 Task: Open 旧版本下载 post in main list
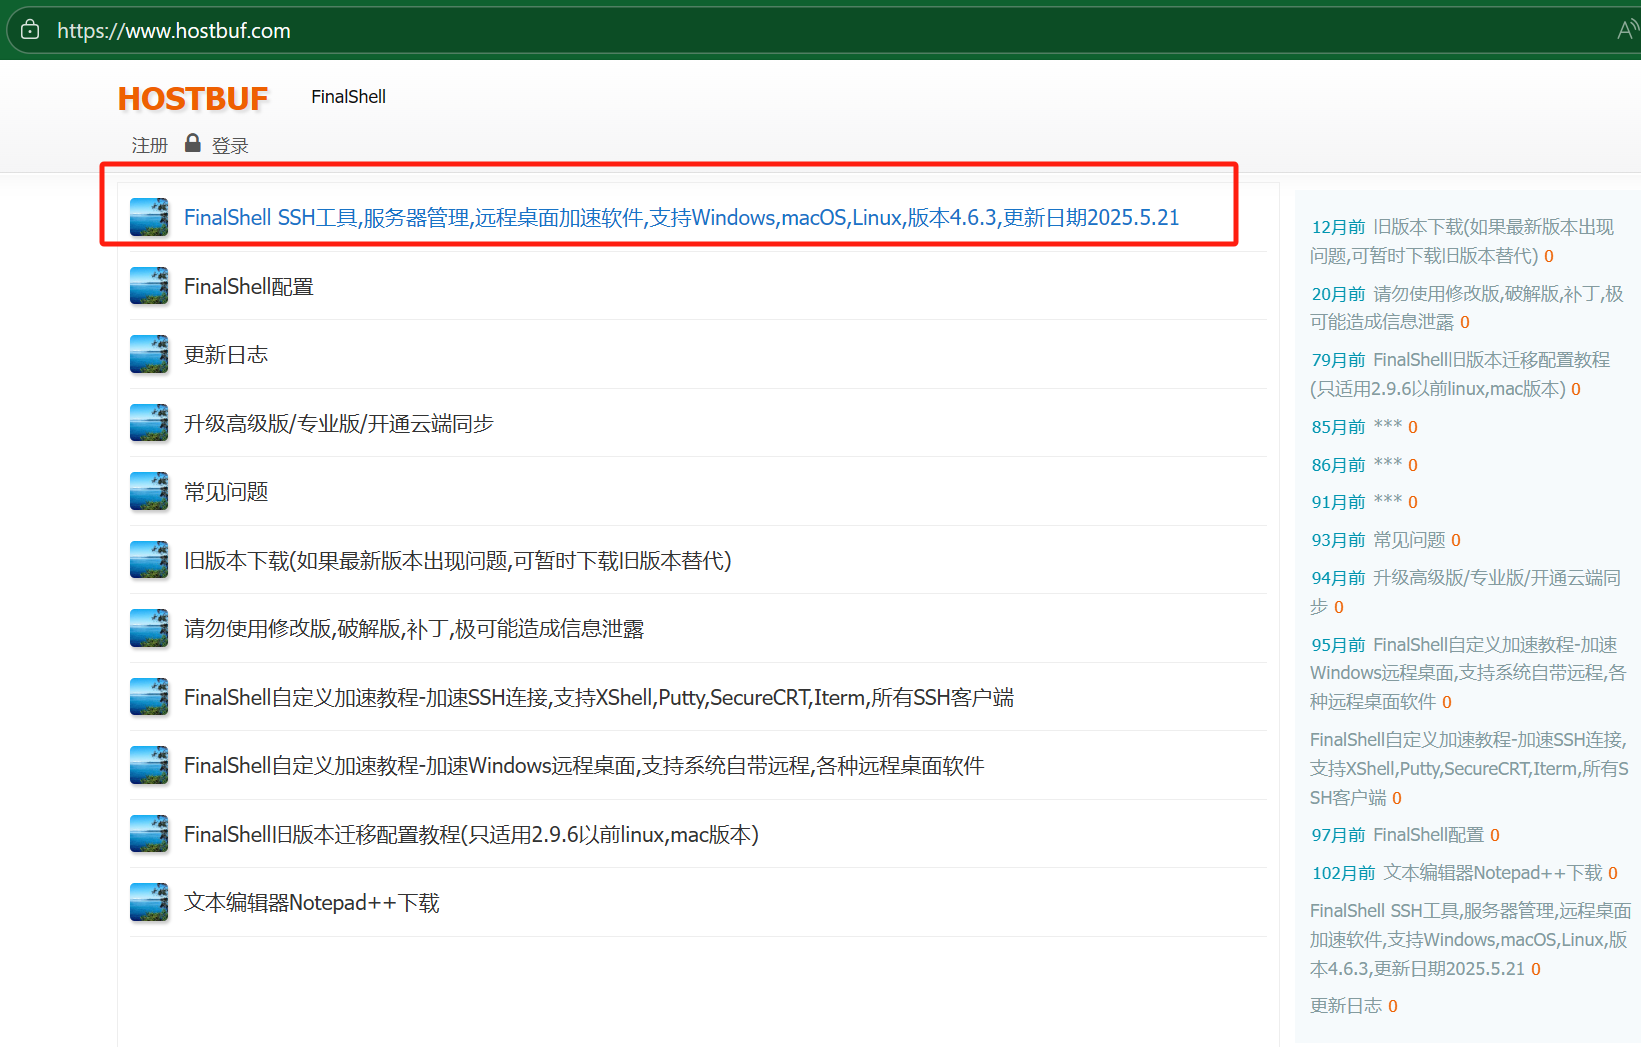458,561
